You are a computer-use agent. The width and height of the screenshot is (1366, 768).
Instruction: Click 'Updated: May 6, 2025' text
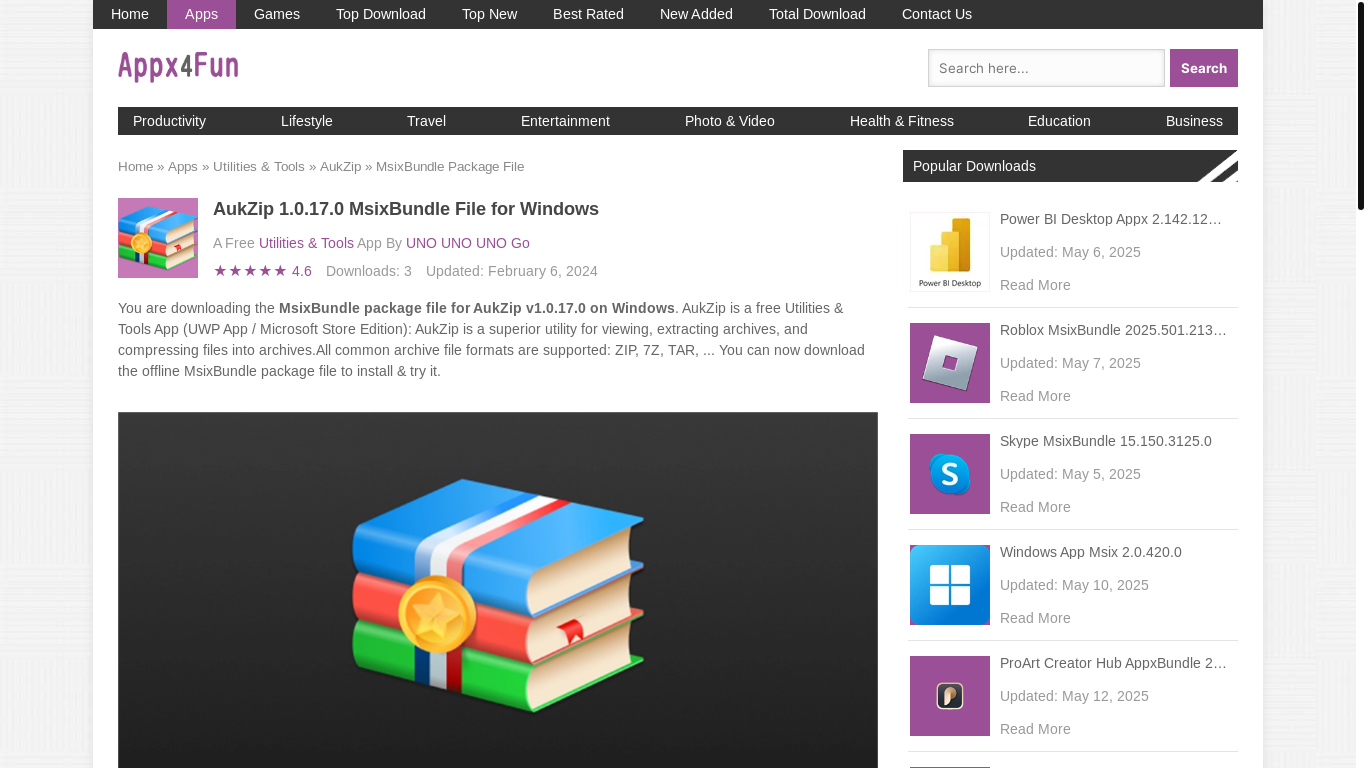1070,252
